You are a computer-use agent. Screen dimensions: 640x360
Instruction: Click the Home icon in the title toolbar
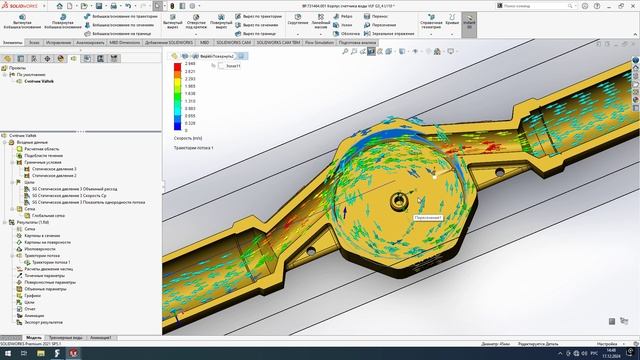point(60,6)
